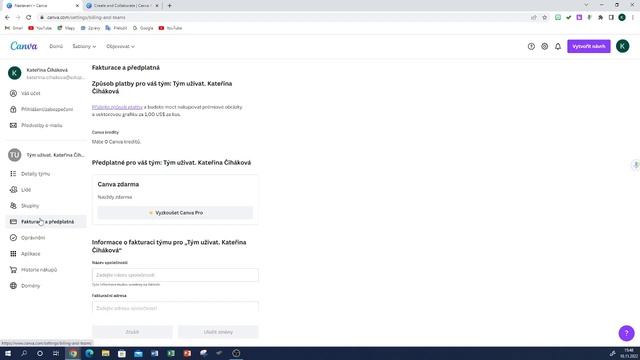Open Windows taskbar search

point(24,353)
